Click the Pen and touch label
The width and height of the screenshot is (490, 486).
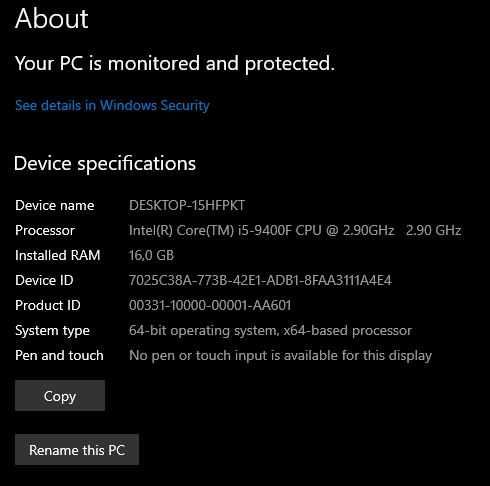coord(59,355)
